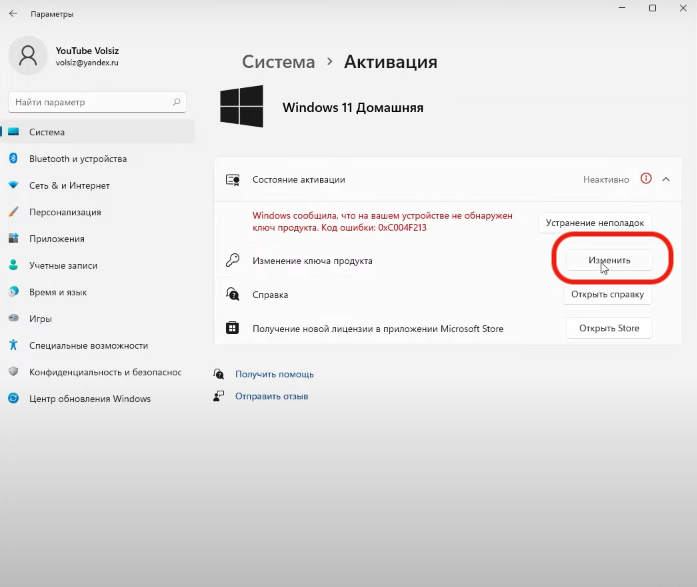Click the Получить помощь headset icon

(218, 374)
